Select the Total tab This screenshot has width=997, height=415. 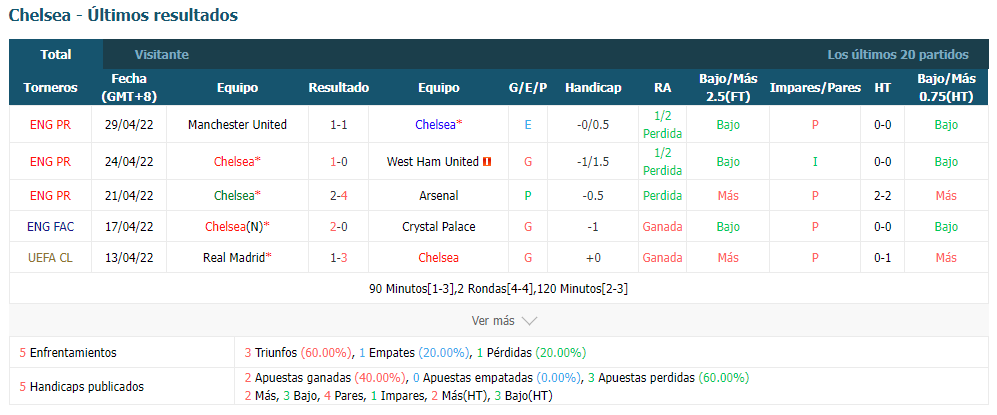(56, 55)
